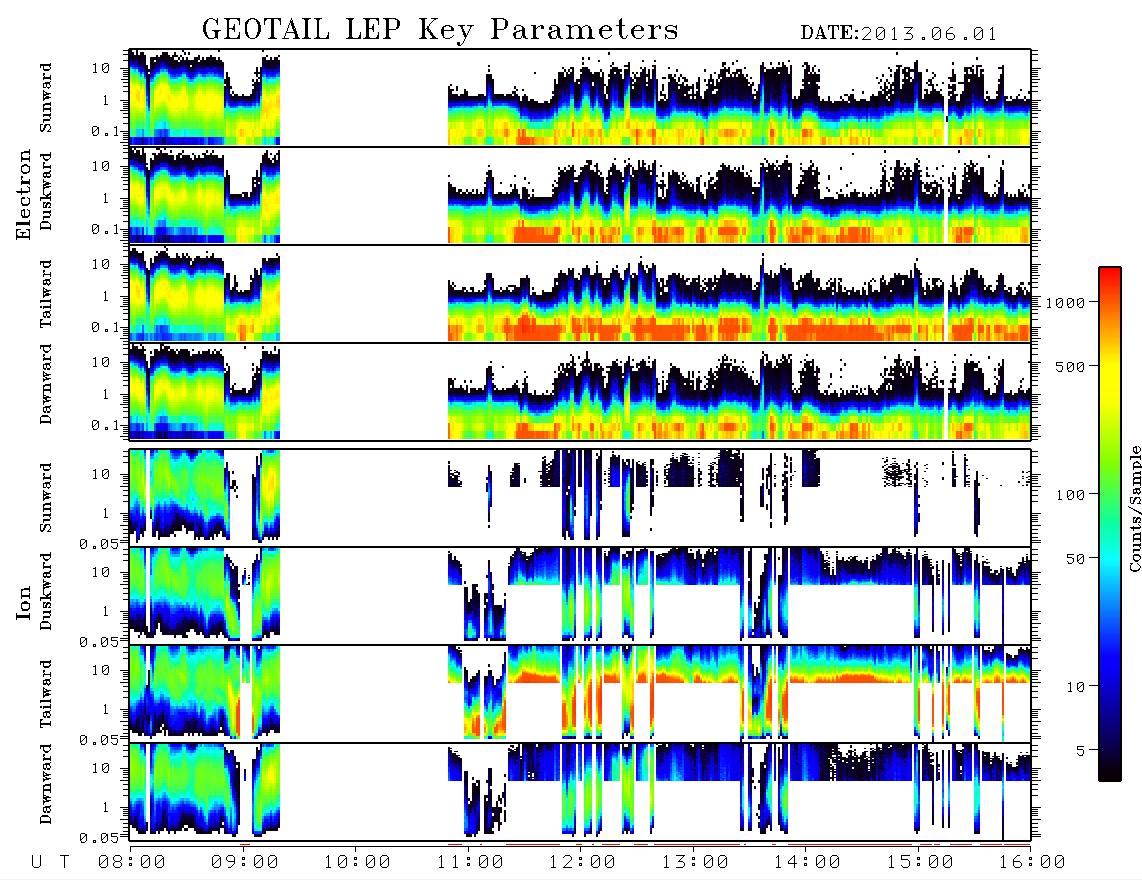Viewport: 1142px width, 880px height.
Task: Click the 10:00 time tick label
Action: [x=357, y=863]
